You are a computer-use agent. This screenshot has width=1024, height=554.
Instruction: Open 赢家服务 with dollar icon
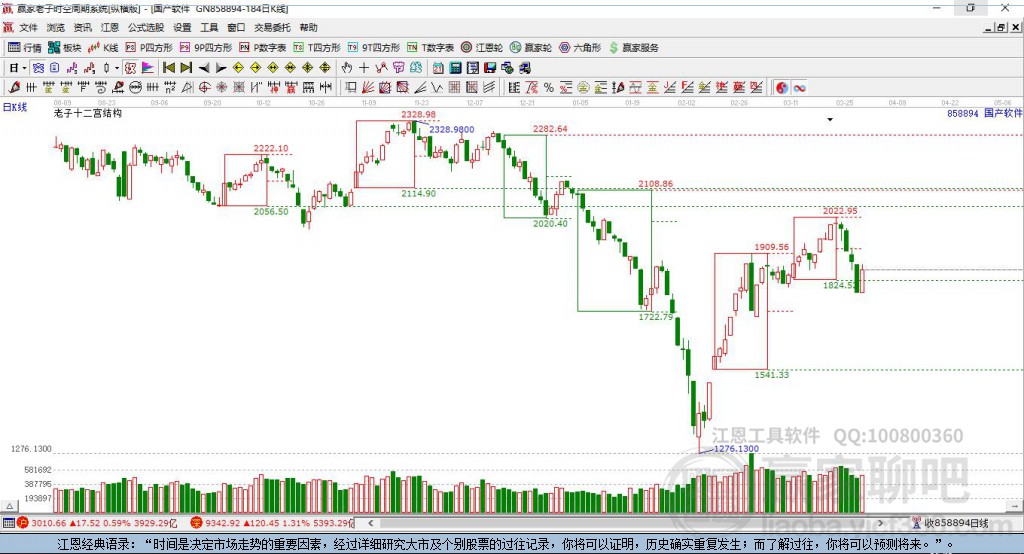(633, 48)
